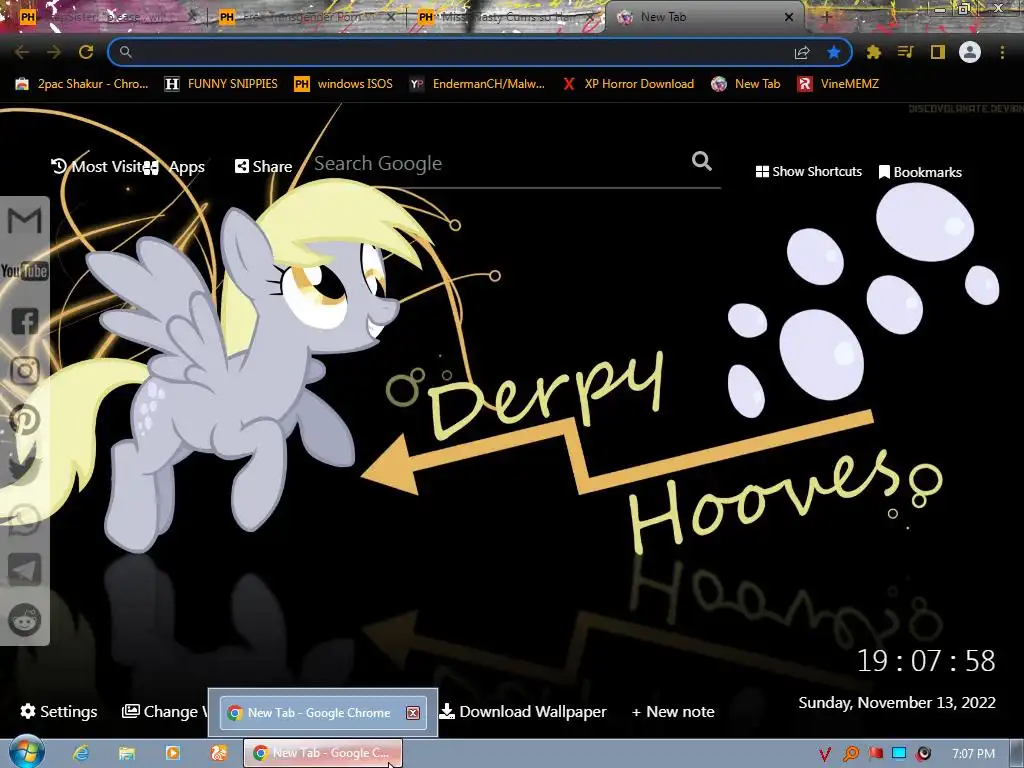Click the Share button on the page
This screenshot has height=768, width=1024.
click(x=263, y=167)
